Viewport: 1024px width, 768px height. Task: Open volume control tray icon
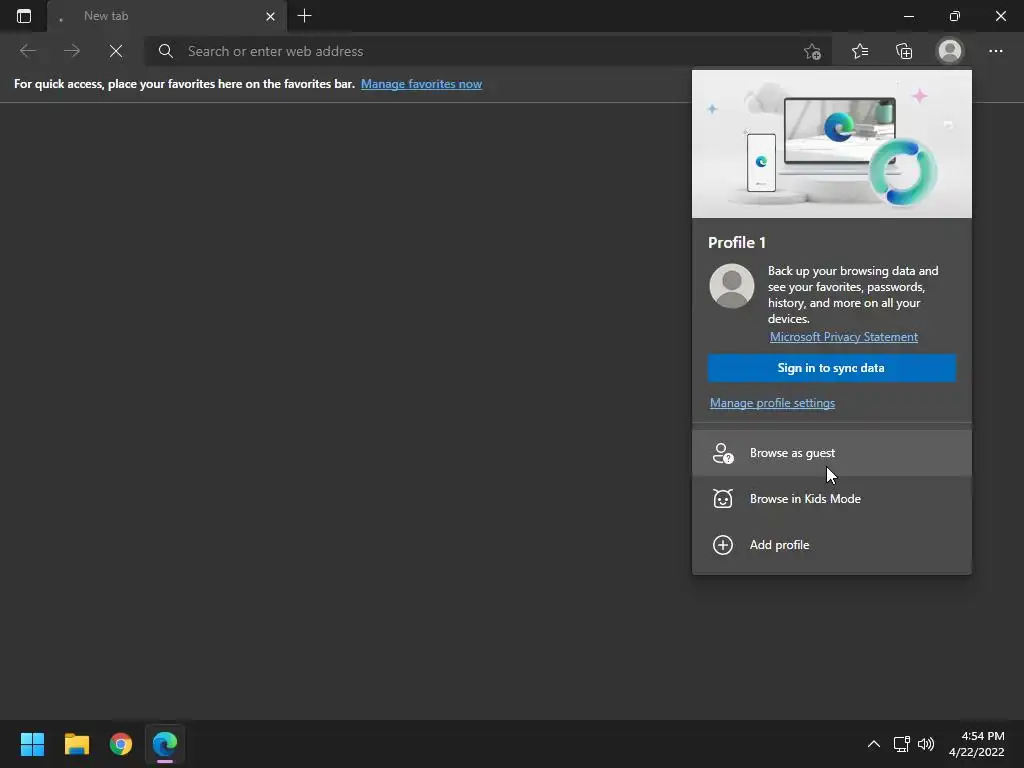click(x=926, y=744)
